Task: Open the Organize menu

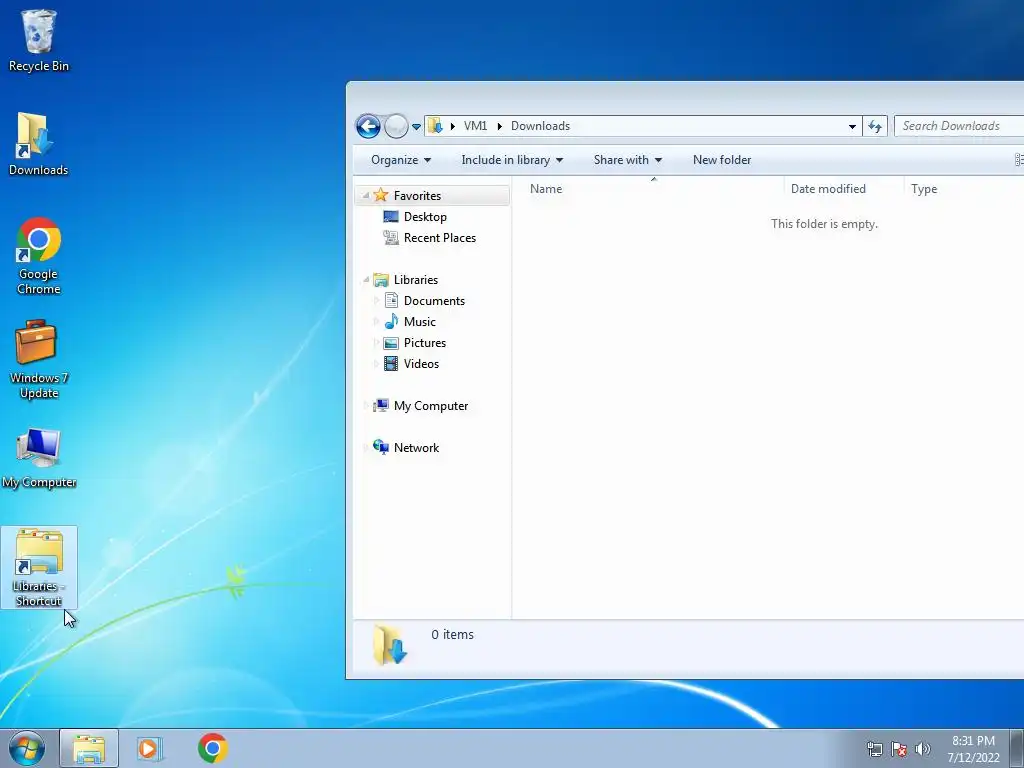Action: [x=400, y=160]
